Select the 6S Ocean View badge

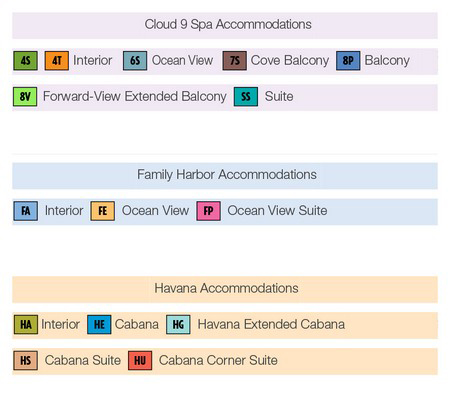[x=135, y=60]
